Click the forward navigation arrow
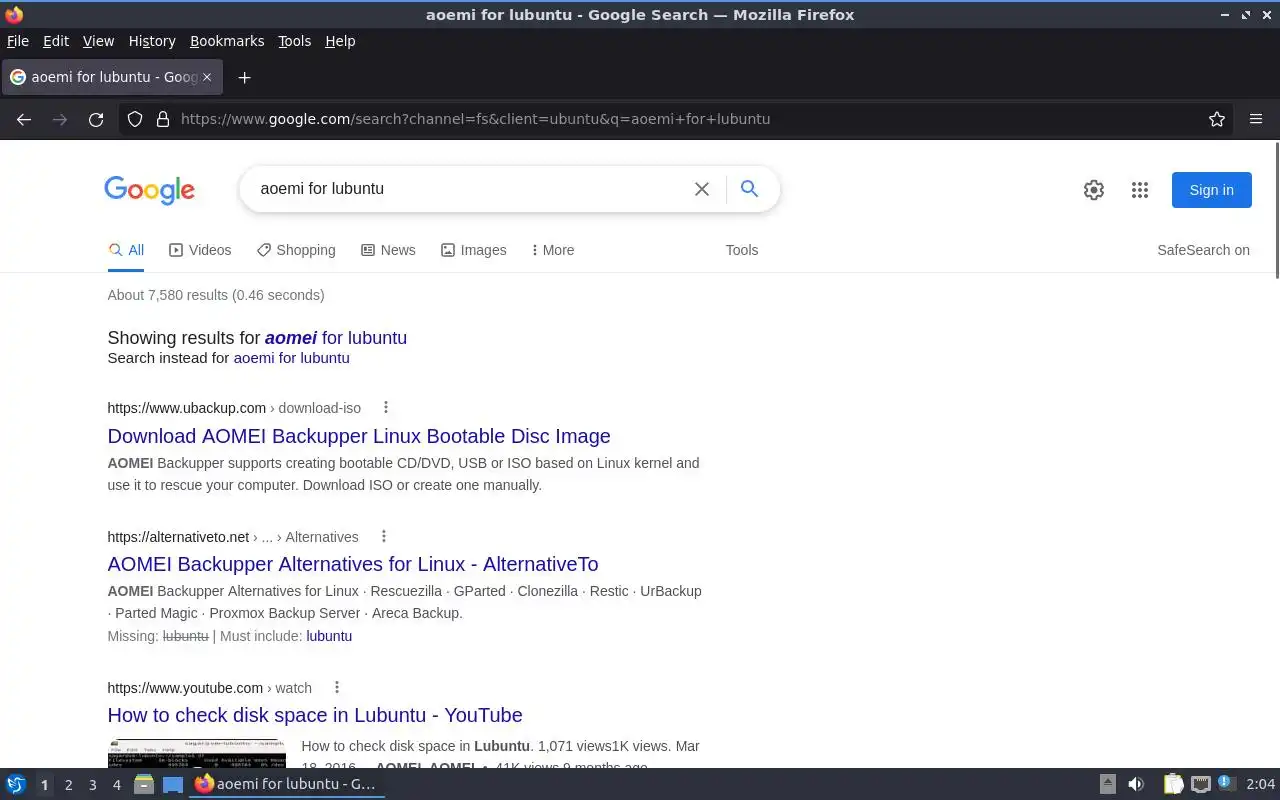The image size is (1280, 800). [x=60, y=119]
